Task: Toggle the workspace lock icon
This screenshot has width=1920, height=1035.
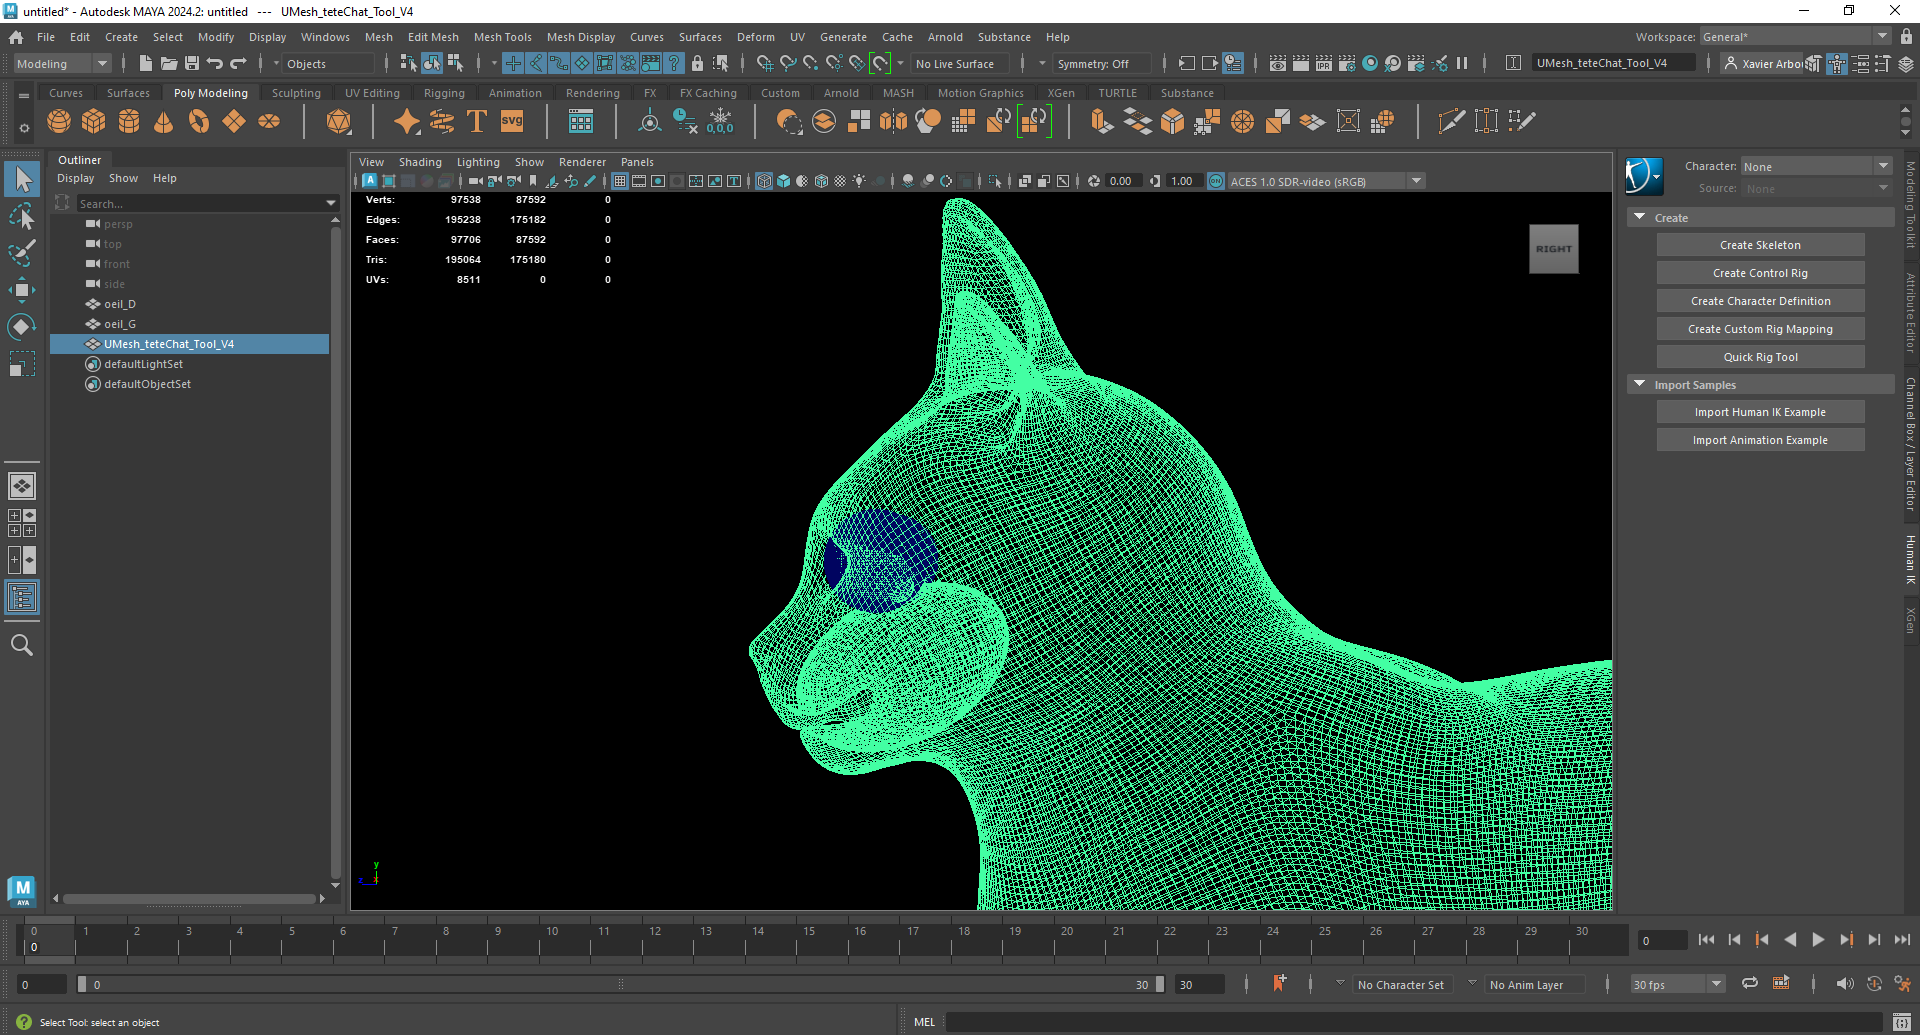Action: 1907,36
